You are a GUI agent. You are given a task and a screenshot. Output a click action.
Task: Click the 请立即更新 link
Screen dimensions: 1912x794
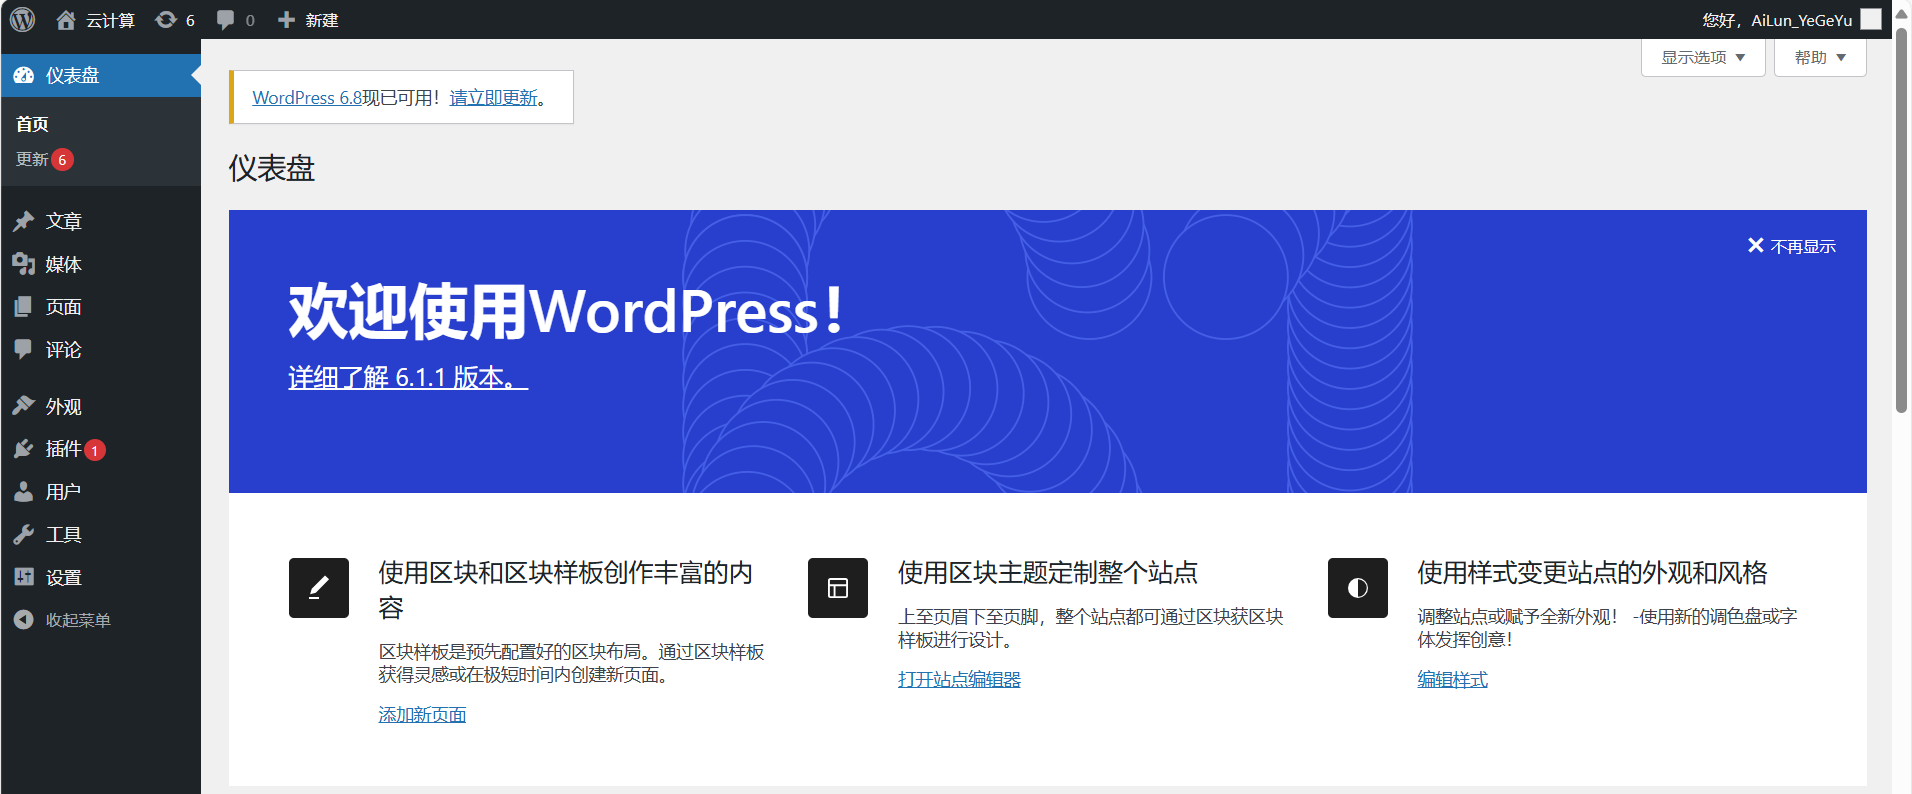point(494,98)
